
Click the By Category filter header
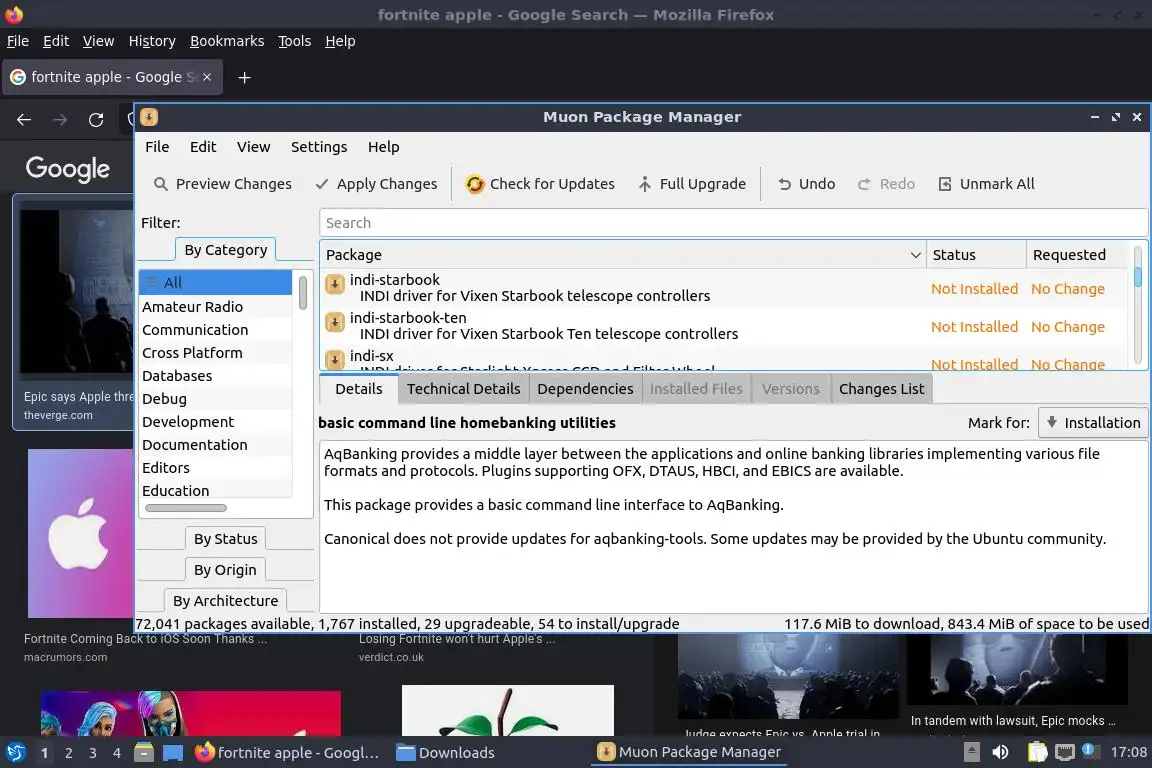tap(226, 250)
